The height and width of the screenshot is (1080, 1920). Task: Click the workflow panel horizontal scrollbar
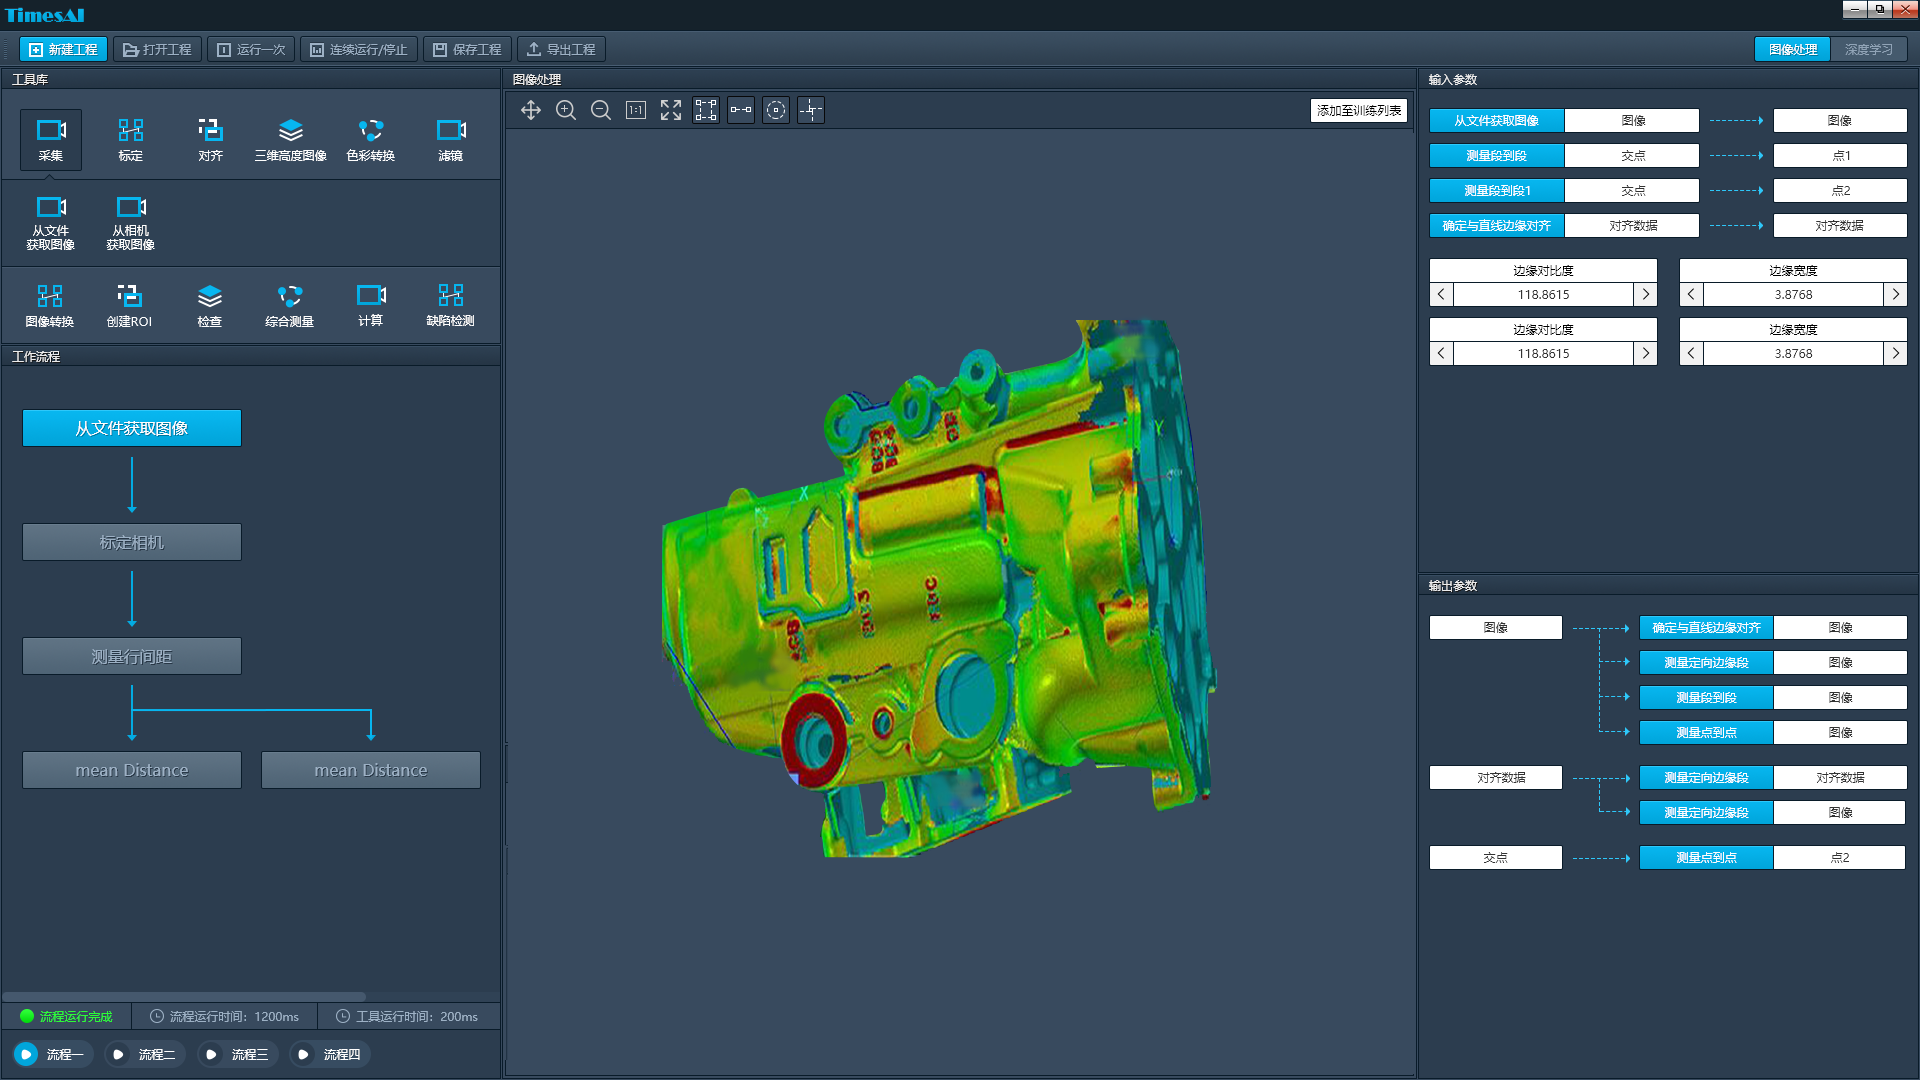pyautogui.click(x=184, y=996)
